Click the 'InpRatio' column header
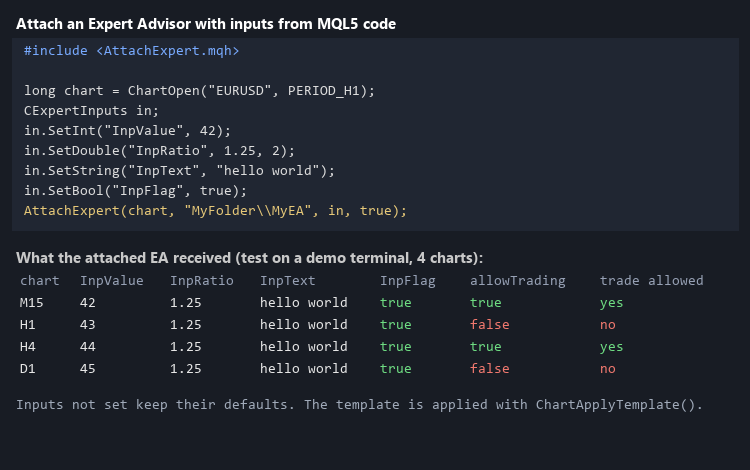 click(x=202, y=281)
